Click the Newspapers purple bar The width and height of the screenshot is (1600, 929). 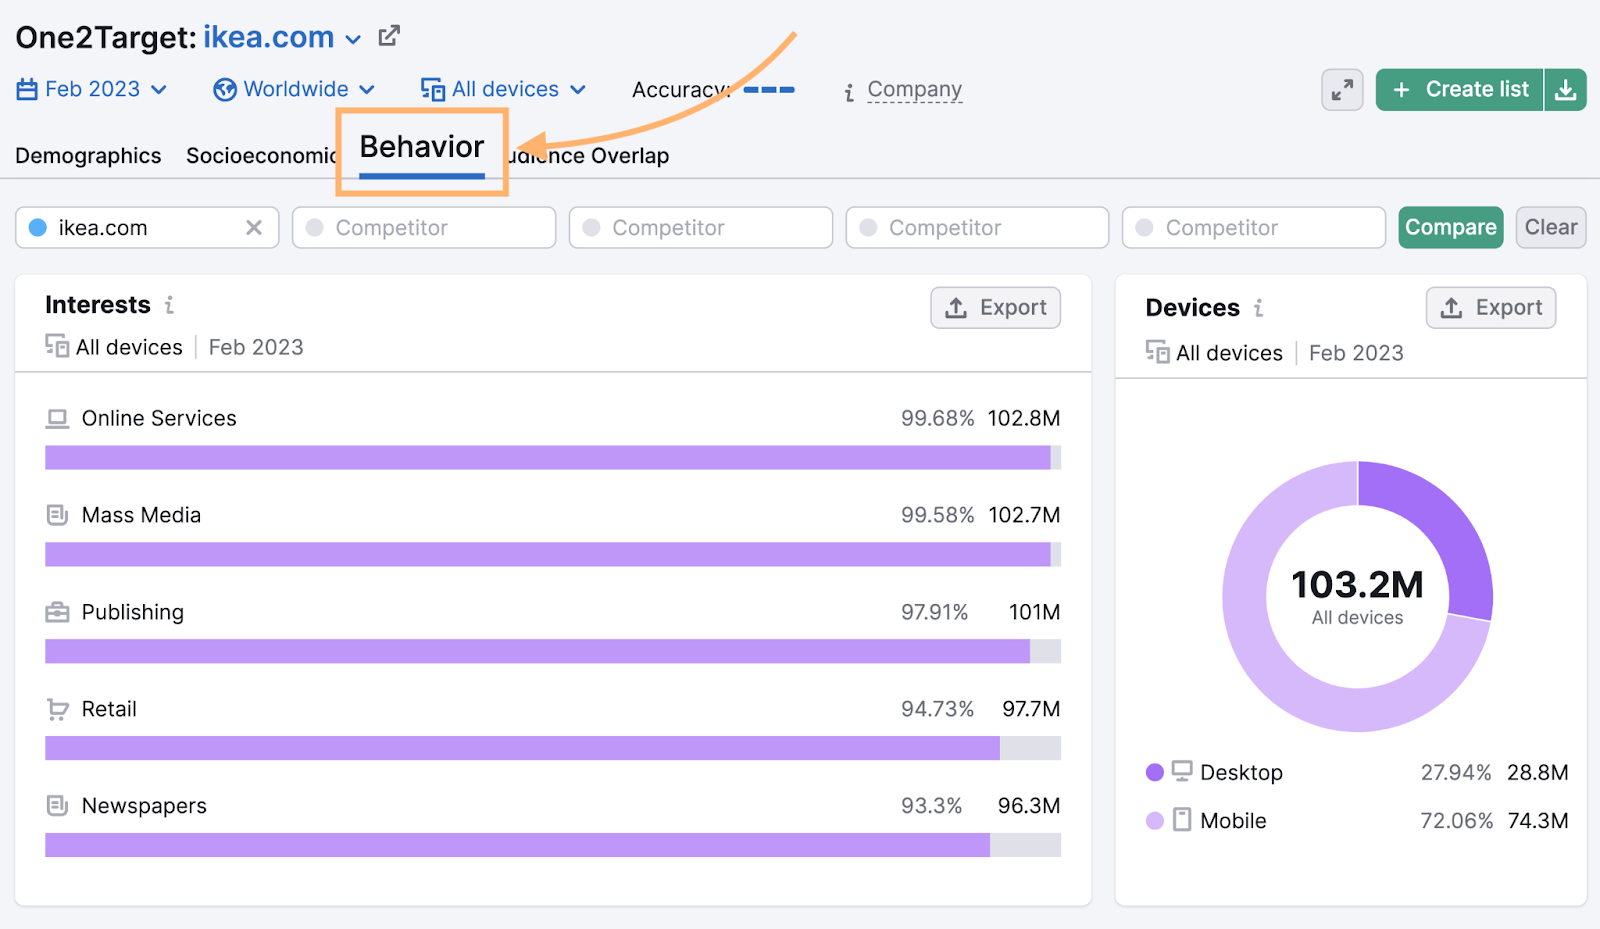pyautogui.click(x=517, y=846)
